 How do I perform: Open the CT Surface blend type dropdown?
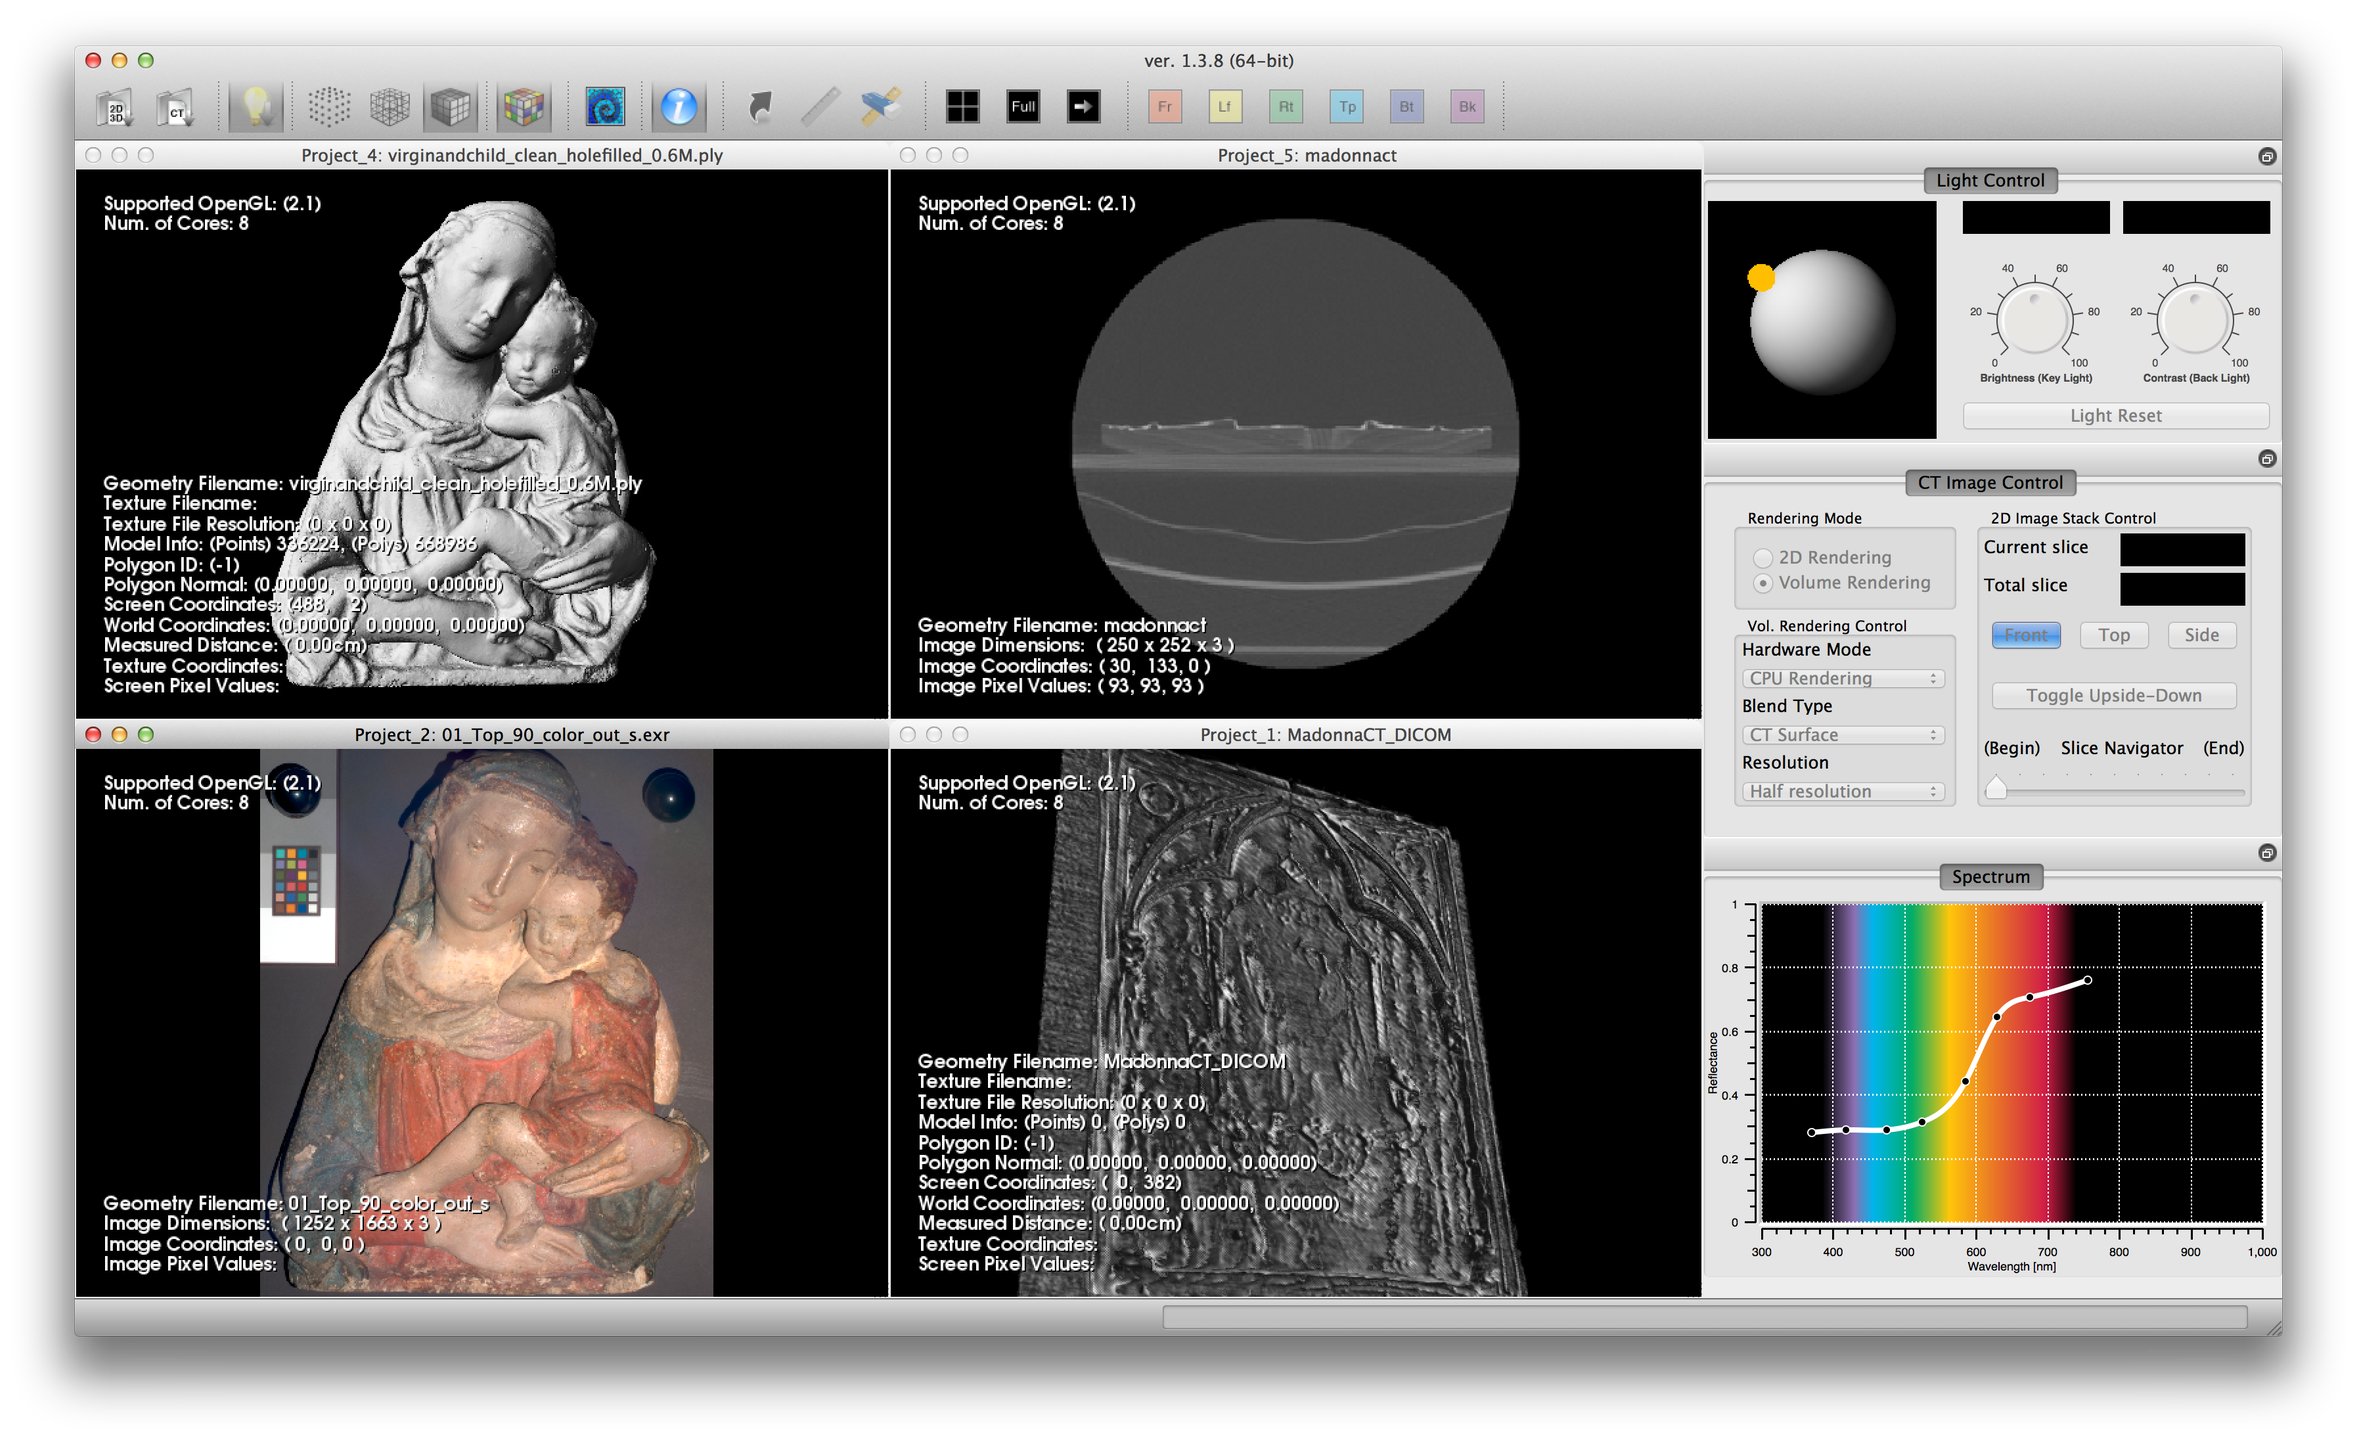point(1842,735)
